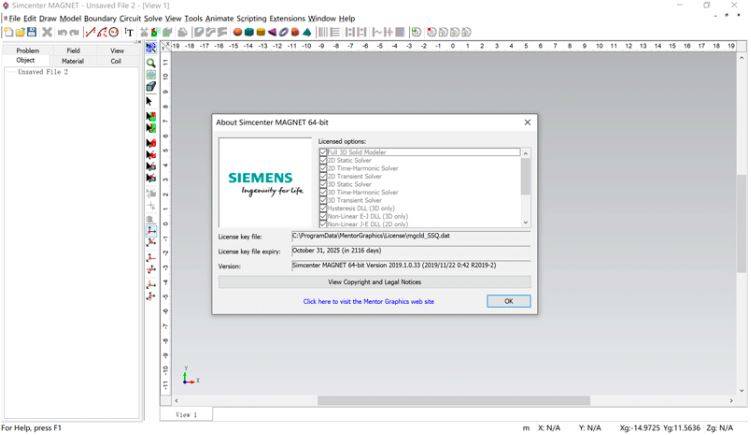Open the Draw menu
The width and height of the screenshot is (751, 435).
[47, 19]
